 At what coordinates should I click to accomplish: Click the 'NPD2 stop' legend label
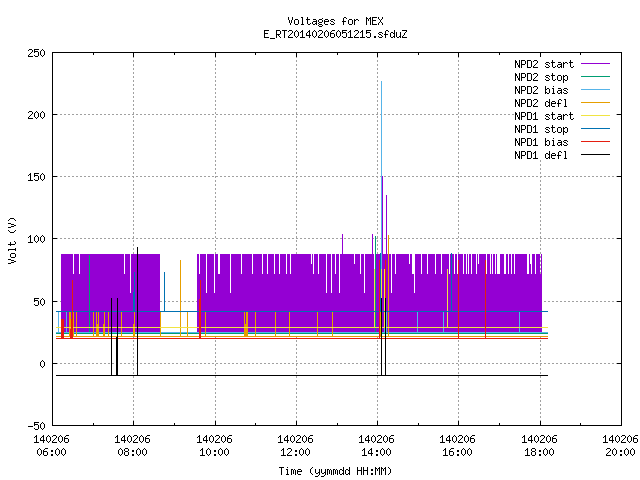tap(541, 77)
